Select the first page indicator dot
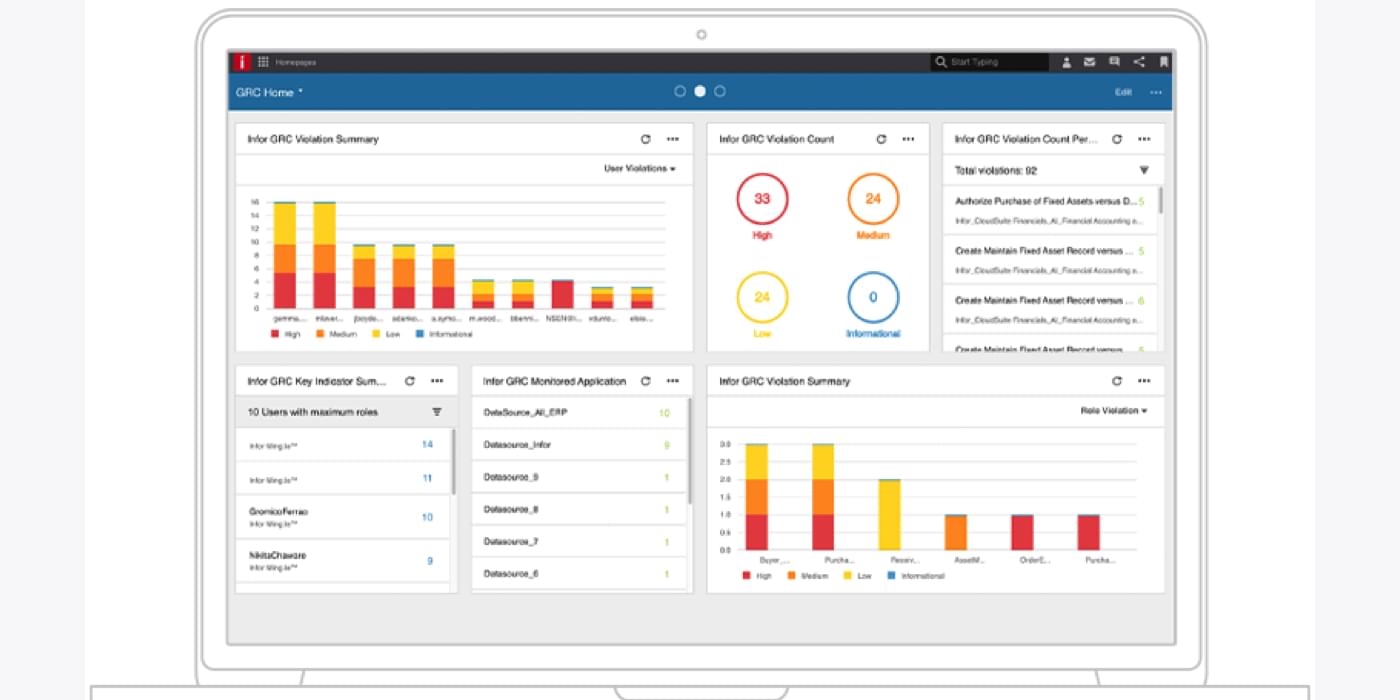 (680, 91)
